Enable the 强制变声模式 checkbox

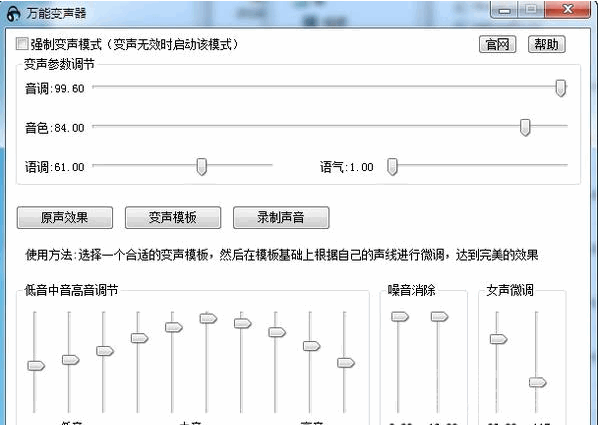click(22, 43)
